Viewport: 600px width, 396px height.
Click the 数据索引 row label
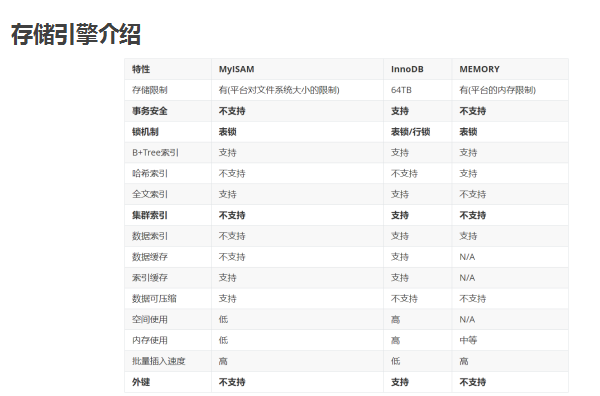click(x=150, y=236)
